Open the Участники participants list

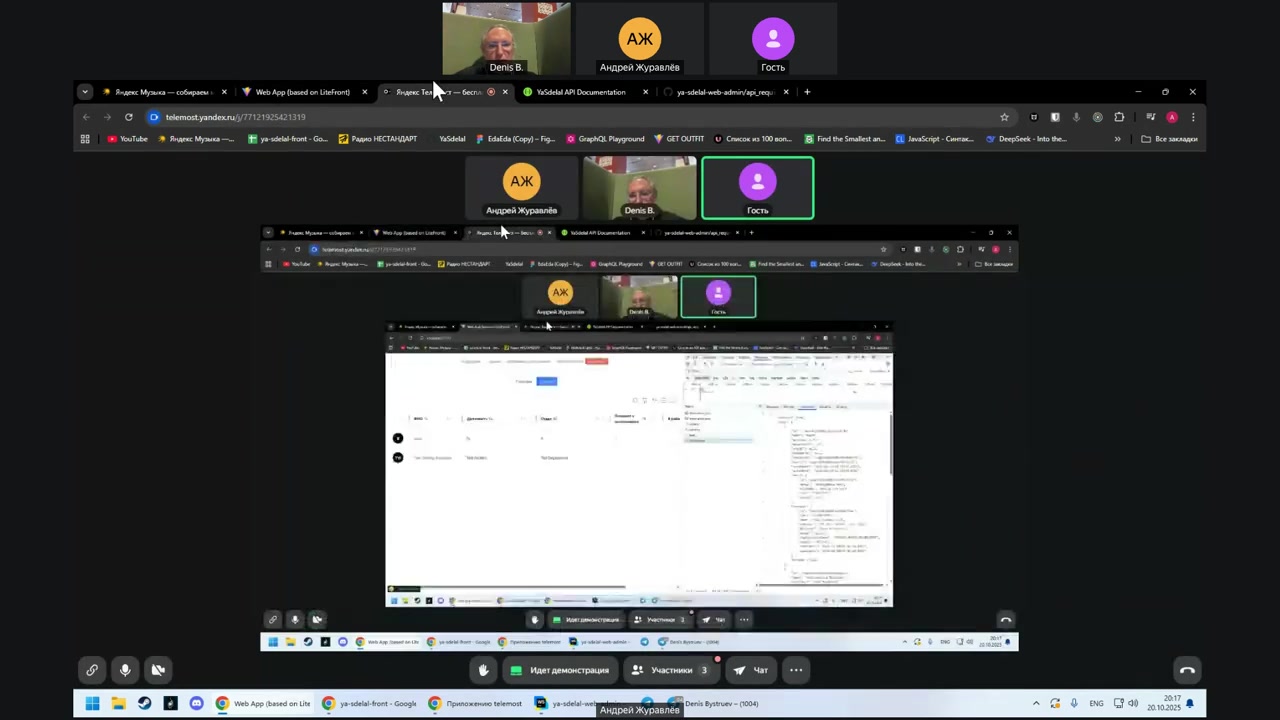point(670,670)
